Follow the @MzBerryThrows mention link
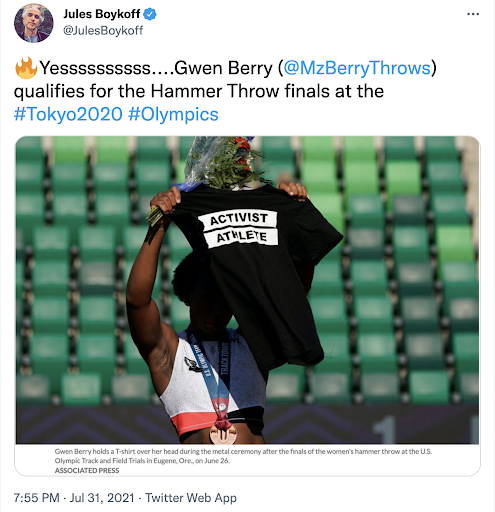The width and height of the screenshot is (495, 512). 357,68
